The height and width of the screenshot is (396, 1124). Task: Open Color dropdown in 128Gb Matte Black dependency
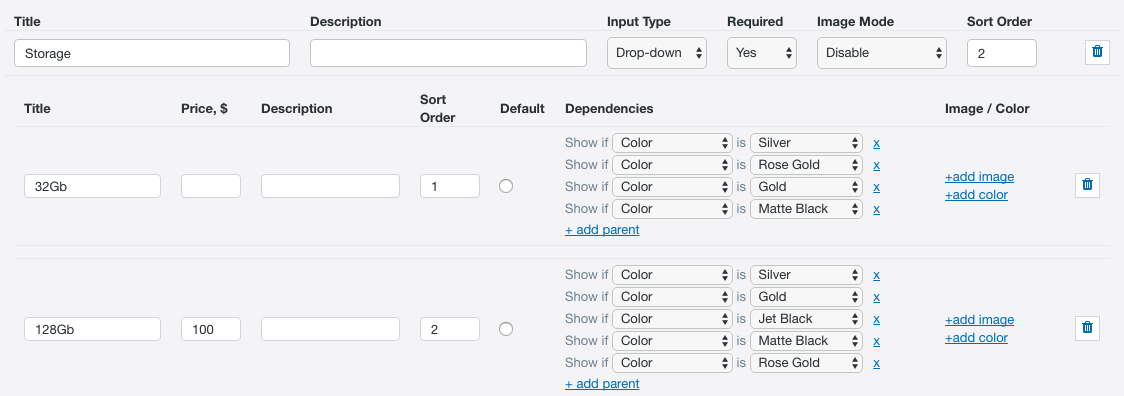672,341
